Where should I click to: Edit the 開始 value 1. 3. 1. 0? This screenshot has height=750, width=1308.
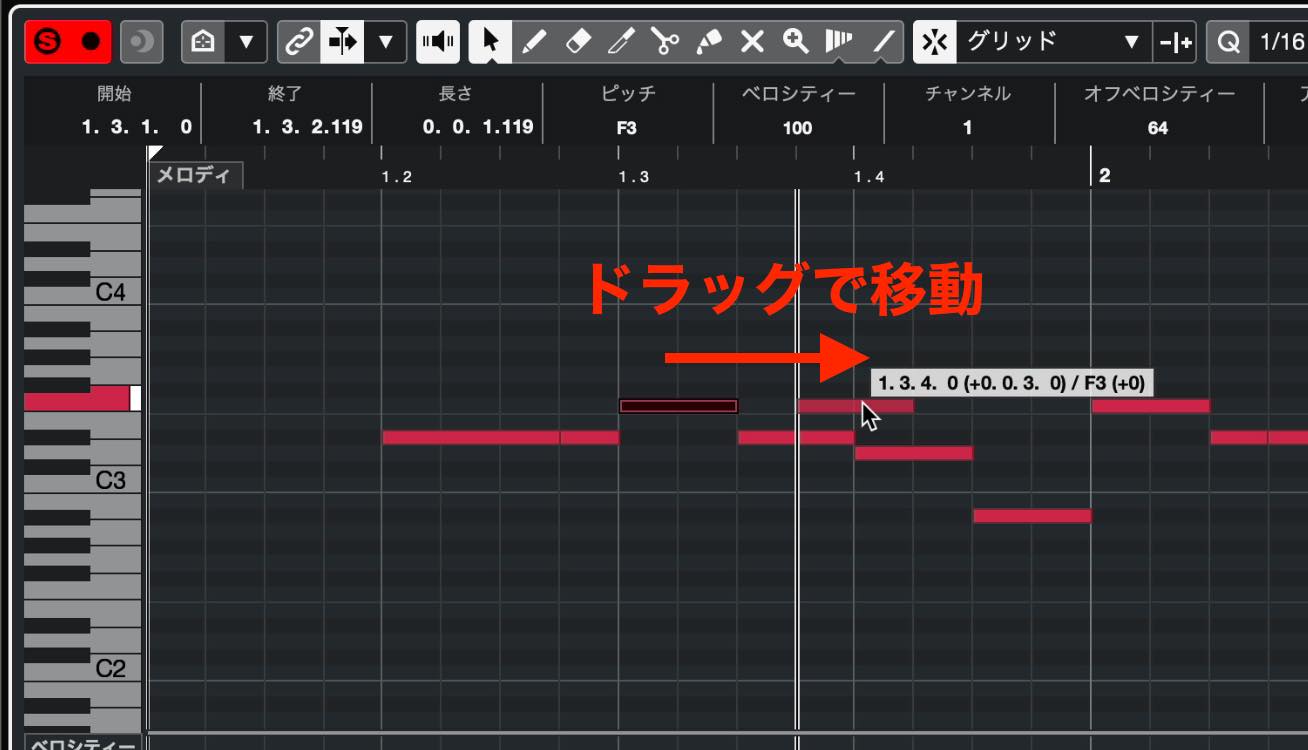(138, 127)
